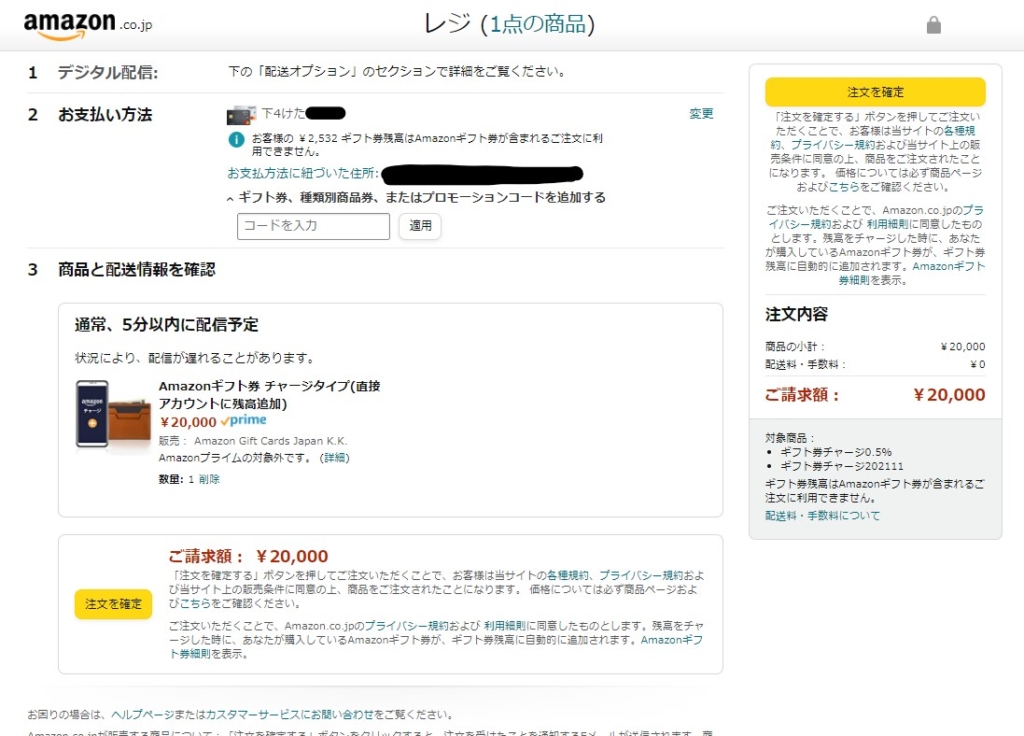Open カスタマーサービスにお問い合わせ link
1024x736 pixels.
(289, 714)
